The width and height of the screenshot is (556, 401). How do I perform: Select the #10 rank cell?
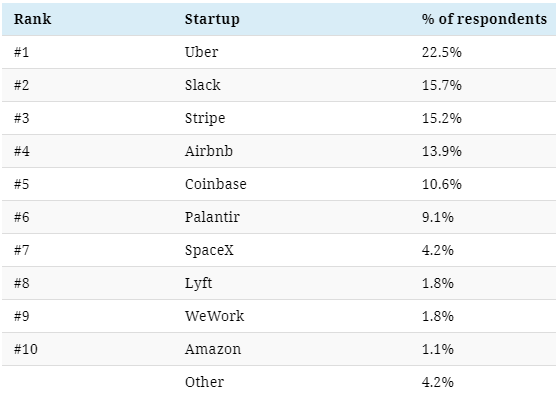pyautogui.click(x=26, y=349)
